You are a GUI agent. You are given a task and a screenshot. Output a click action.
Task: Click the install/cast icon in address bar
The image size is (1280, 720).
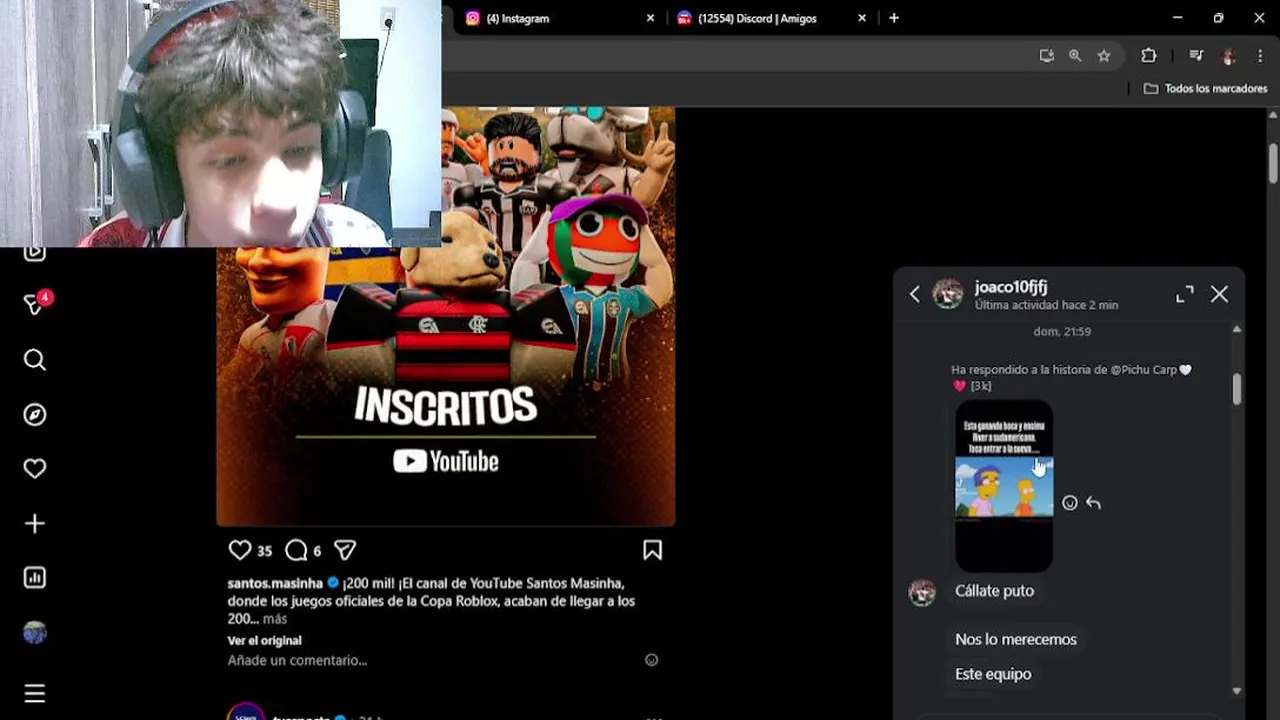[x=1046, y=56]
